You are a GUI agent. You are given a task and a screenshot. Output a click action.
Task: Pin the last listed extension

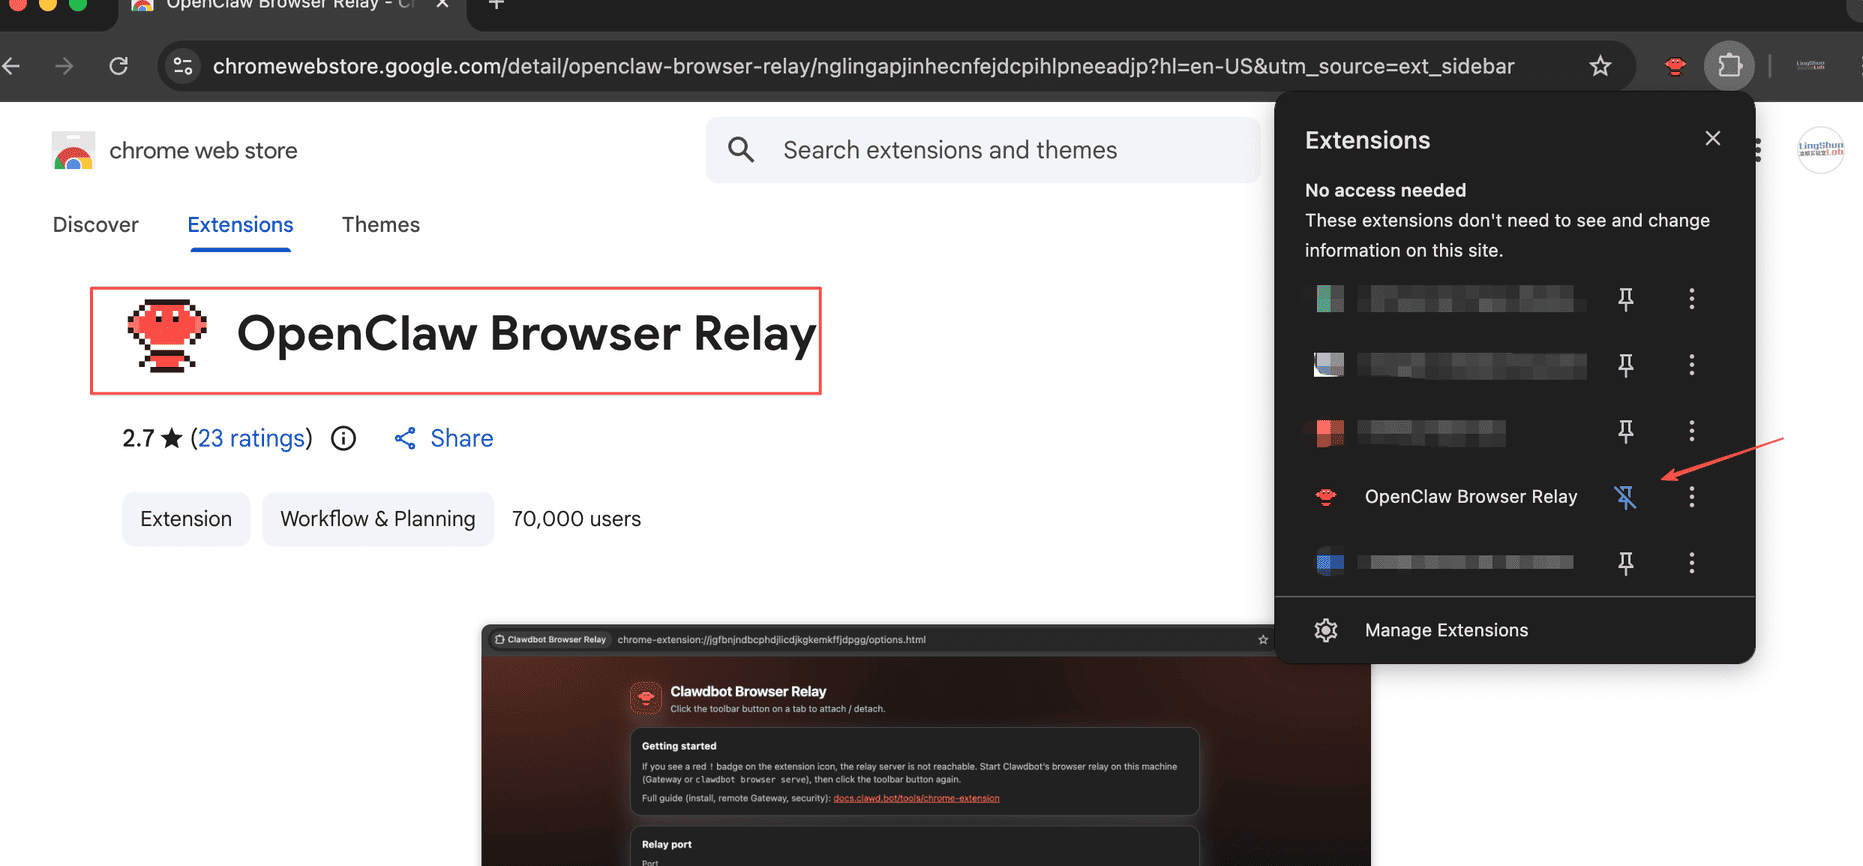(1625, 563)
